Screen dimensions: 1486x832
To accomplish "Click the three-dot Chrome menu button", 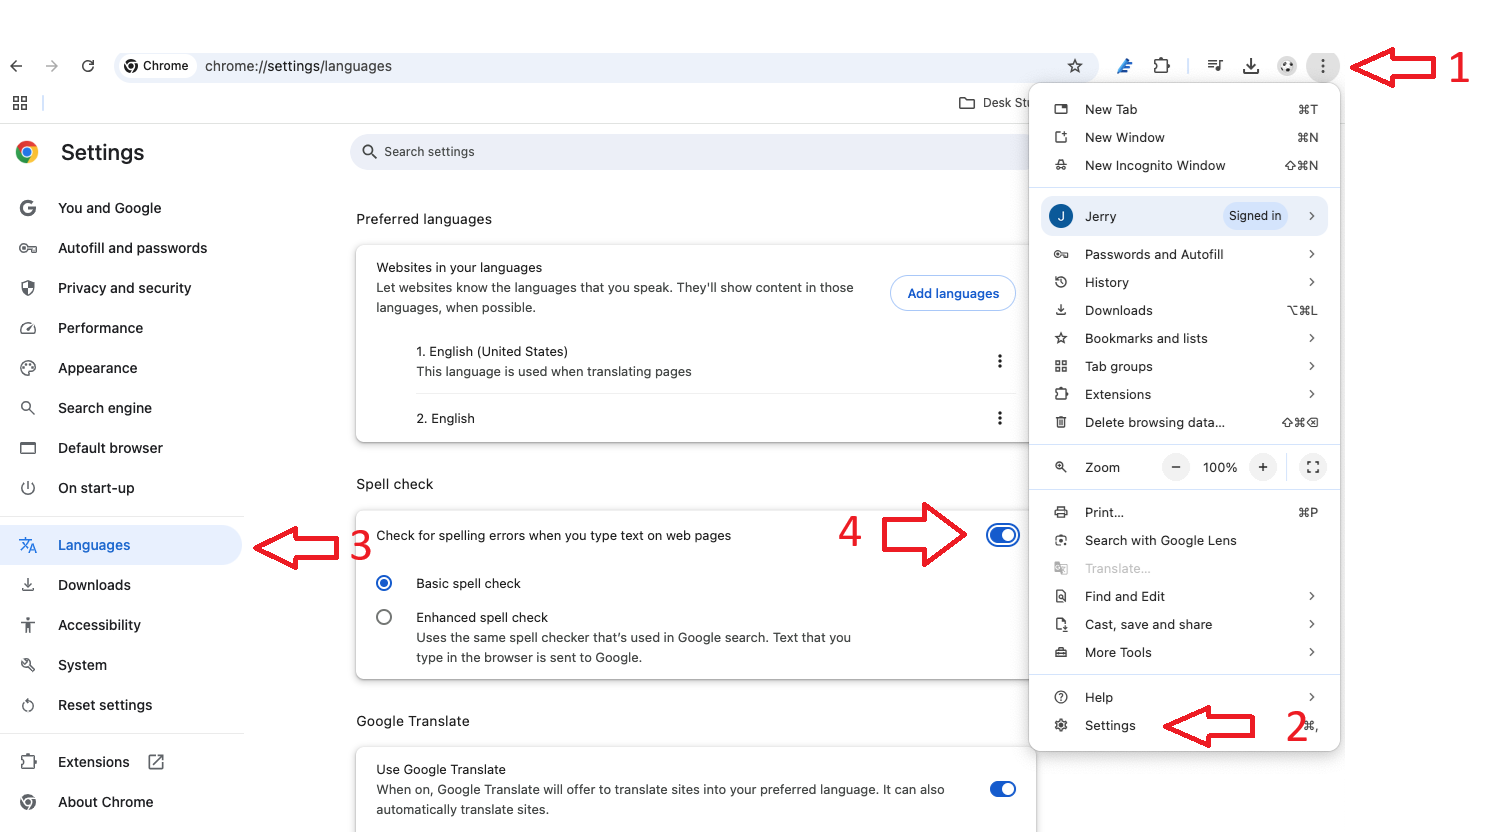I will [1322, 66].
